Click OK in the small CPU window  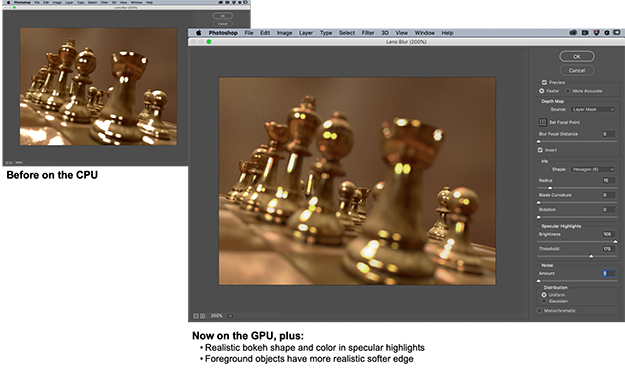point(223,16)
